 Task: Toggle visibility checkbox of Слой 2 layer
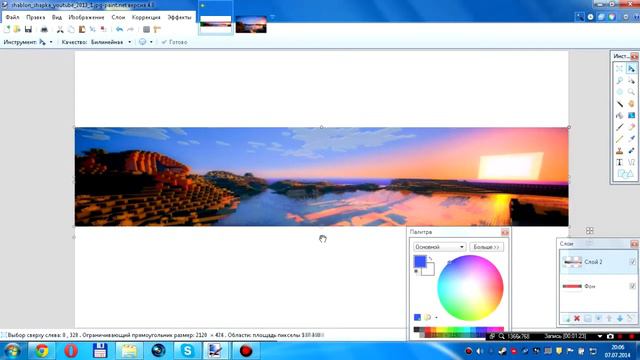coord(632,262)
